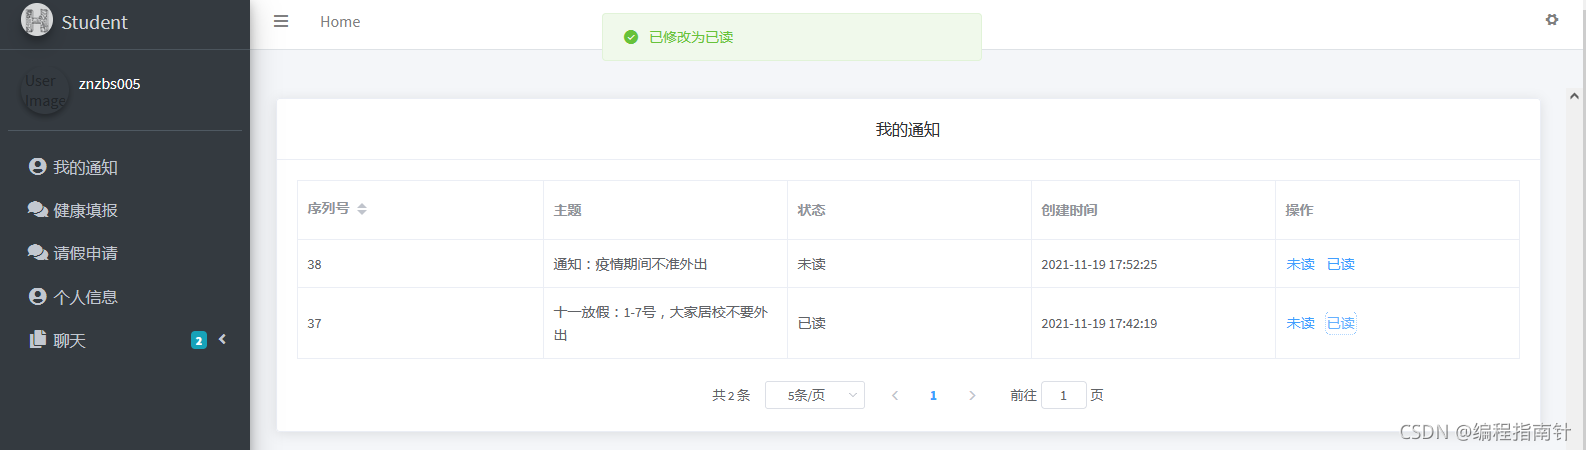Open 个人信息 menu item
The width and height of the screenshot is (1586, 450).
(x=125, y=297)
